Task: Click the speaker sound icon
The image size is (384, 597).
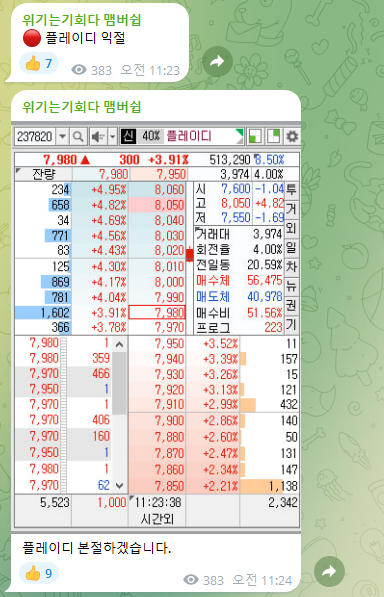Action: 98,136
